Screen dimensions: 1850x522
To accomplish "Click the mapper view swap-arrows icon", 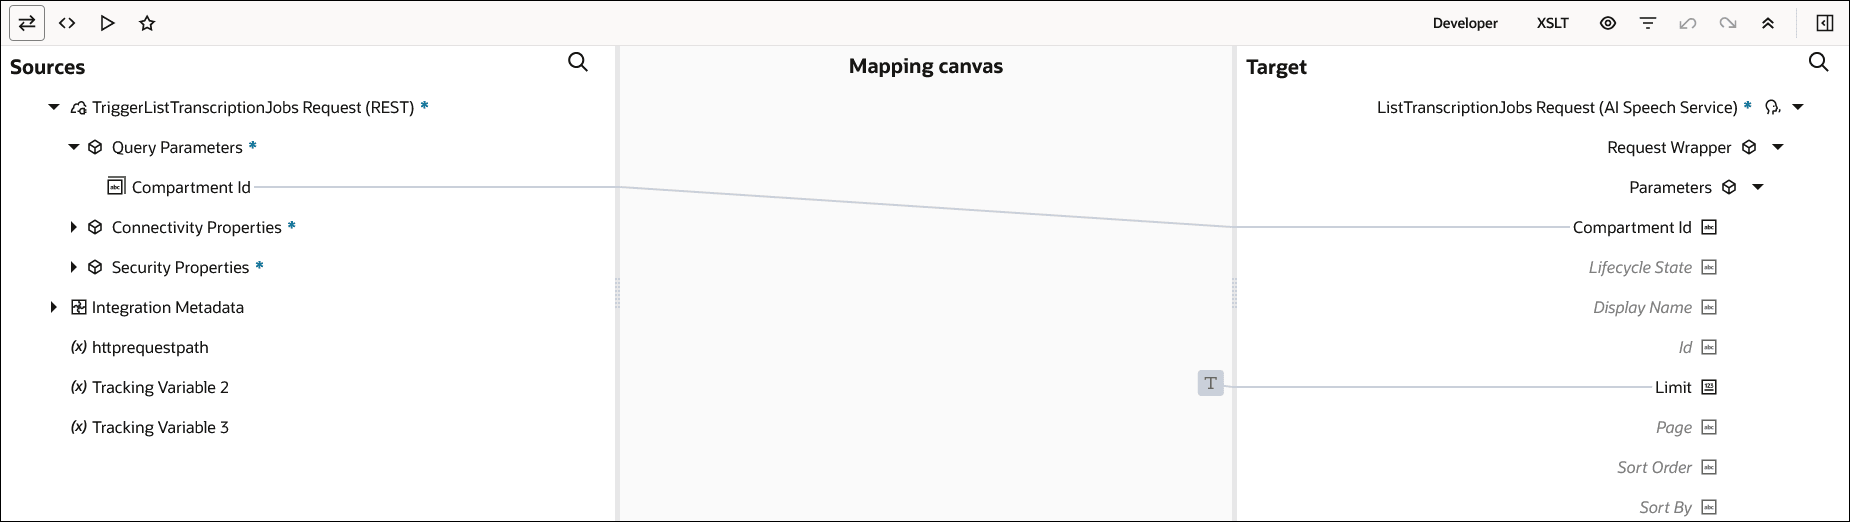I will (x=27, y=23).
